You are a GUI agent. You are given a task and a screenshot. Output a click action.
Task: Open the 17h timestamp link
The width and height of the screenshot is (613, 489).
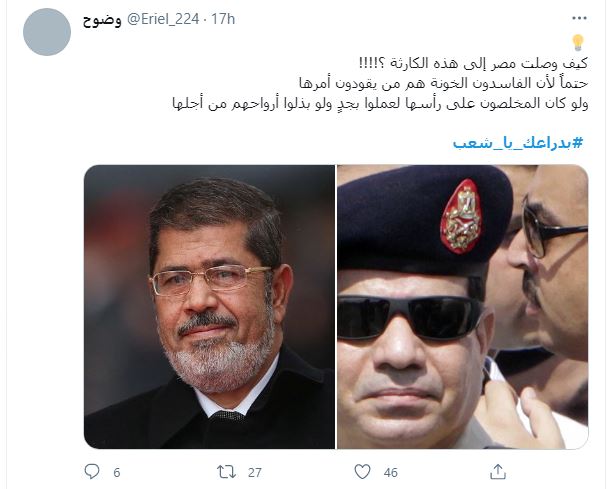click(x=223, y=19)
